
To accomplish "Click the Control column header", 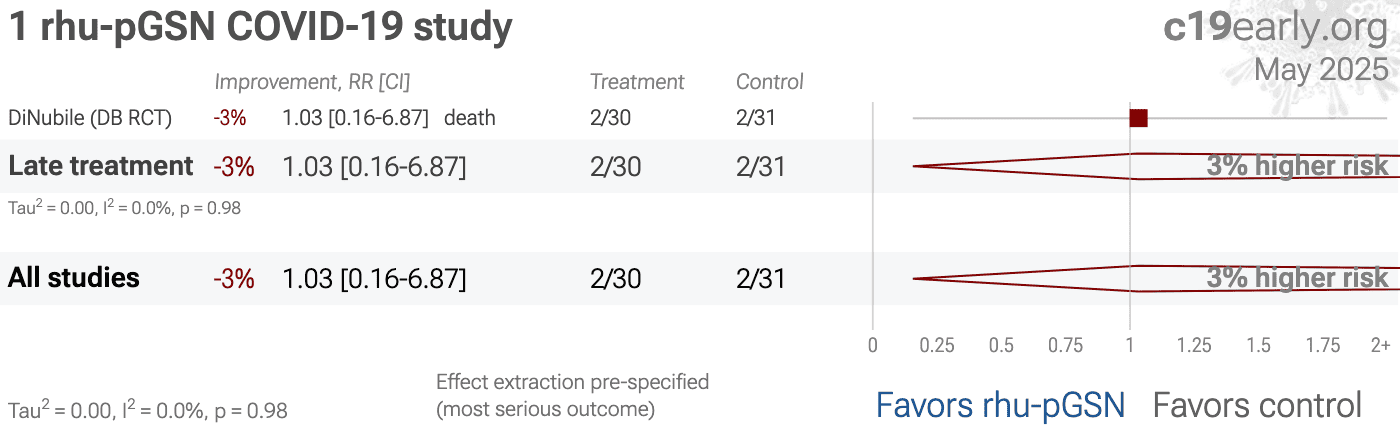I will click(x=770, y=82).
